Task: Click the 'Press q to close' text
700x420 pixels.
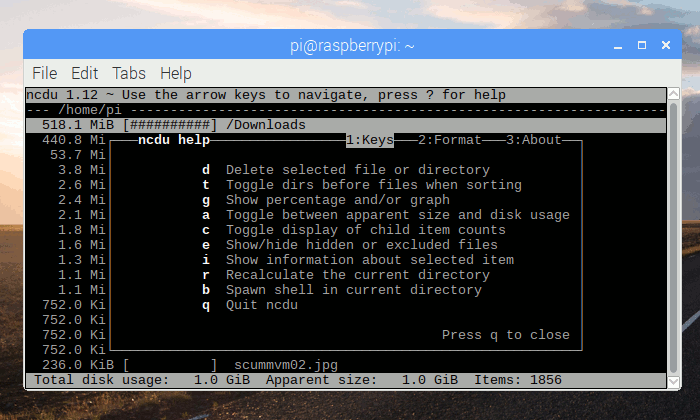Action: point(505,335)
